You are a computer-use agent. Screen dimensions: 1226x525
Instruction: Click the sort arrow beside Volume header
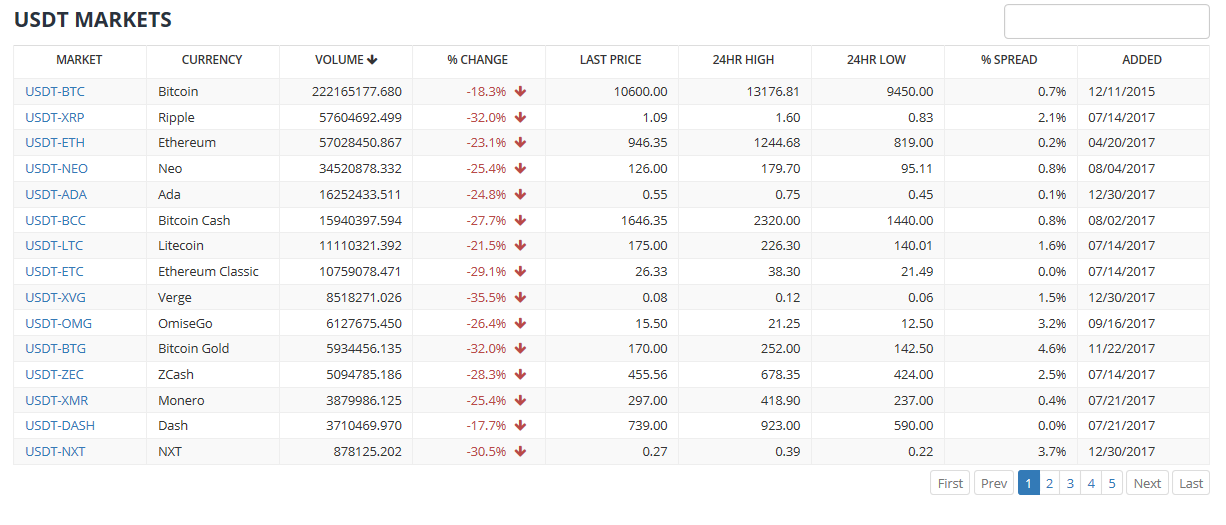372,60
